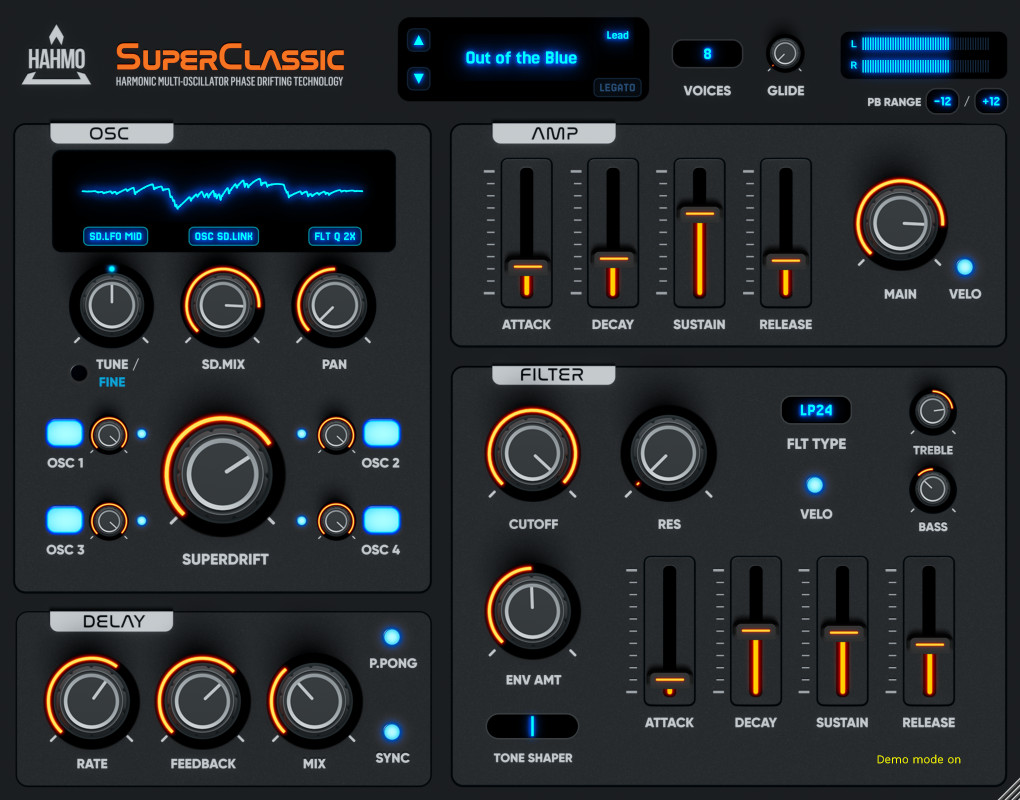Viewport: 1020px width, 800px height.
Task: Select next preset with down arrow
Action: point(418,79)
